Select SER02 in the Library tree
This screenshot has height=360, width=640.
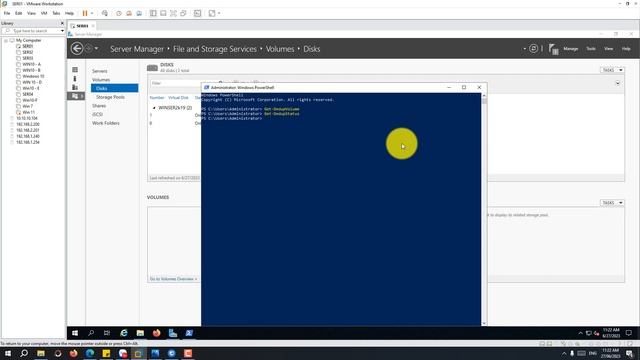28,52
